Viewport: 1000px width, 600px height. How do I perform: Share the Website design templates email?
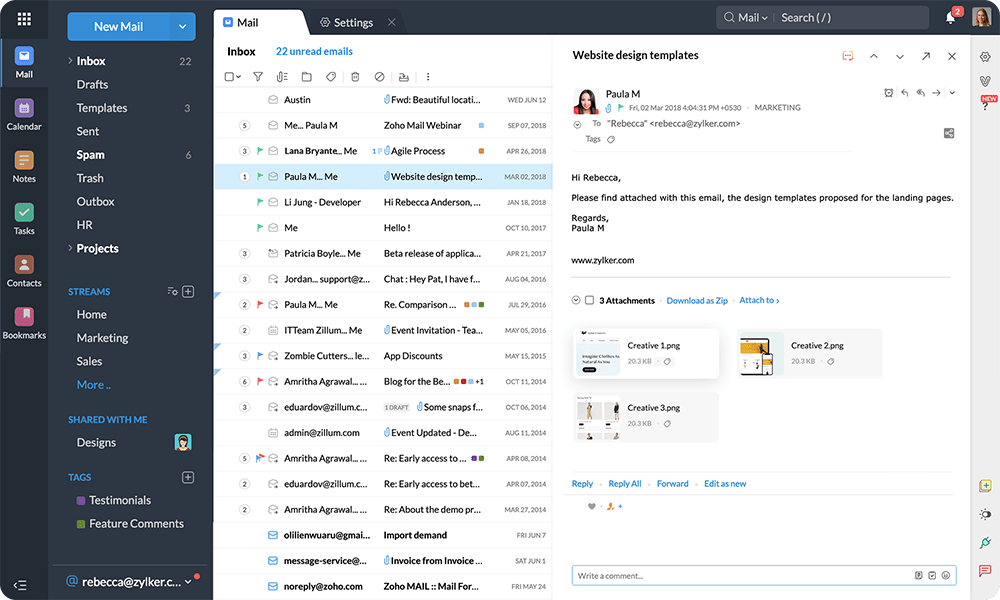pos(927,57)
